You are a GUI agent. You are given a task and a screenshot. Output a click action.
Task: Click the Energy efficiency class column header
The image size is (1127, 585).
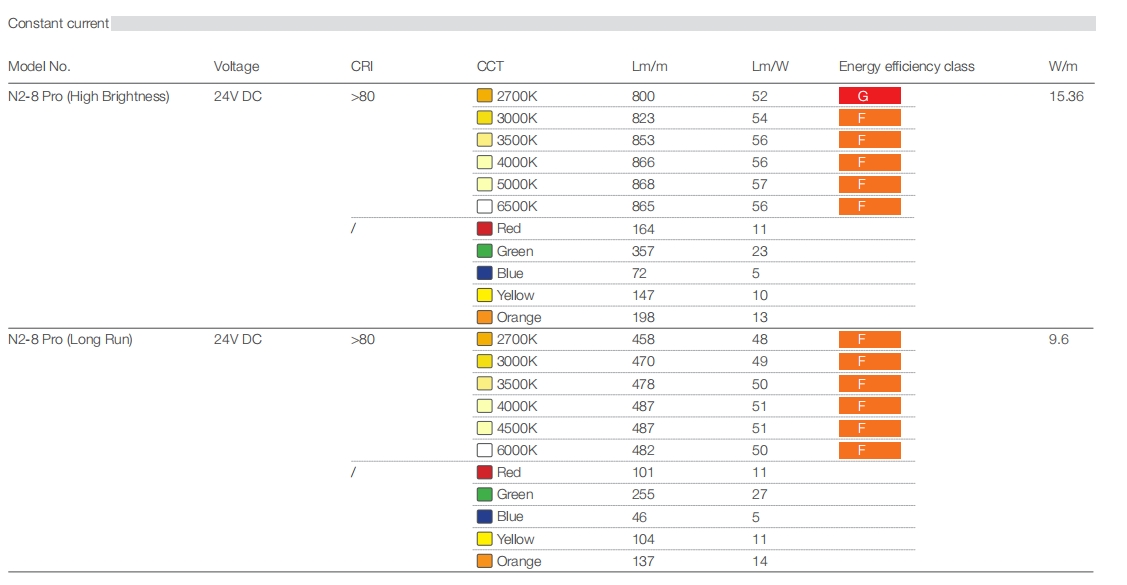(906, 67)
